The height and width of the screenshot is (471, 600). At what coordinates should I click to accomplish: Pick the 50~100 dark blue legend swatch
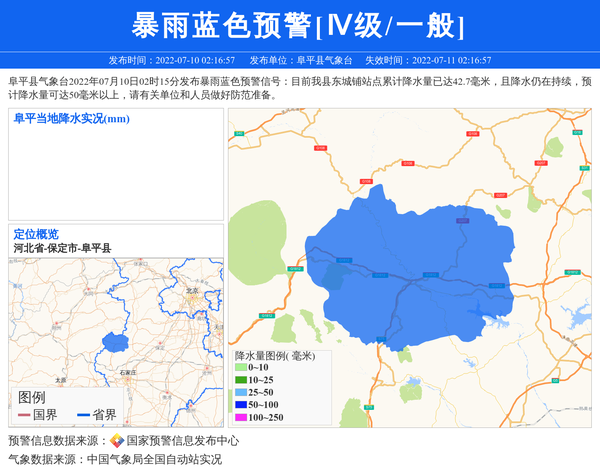(x=240, y=404)
